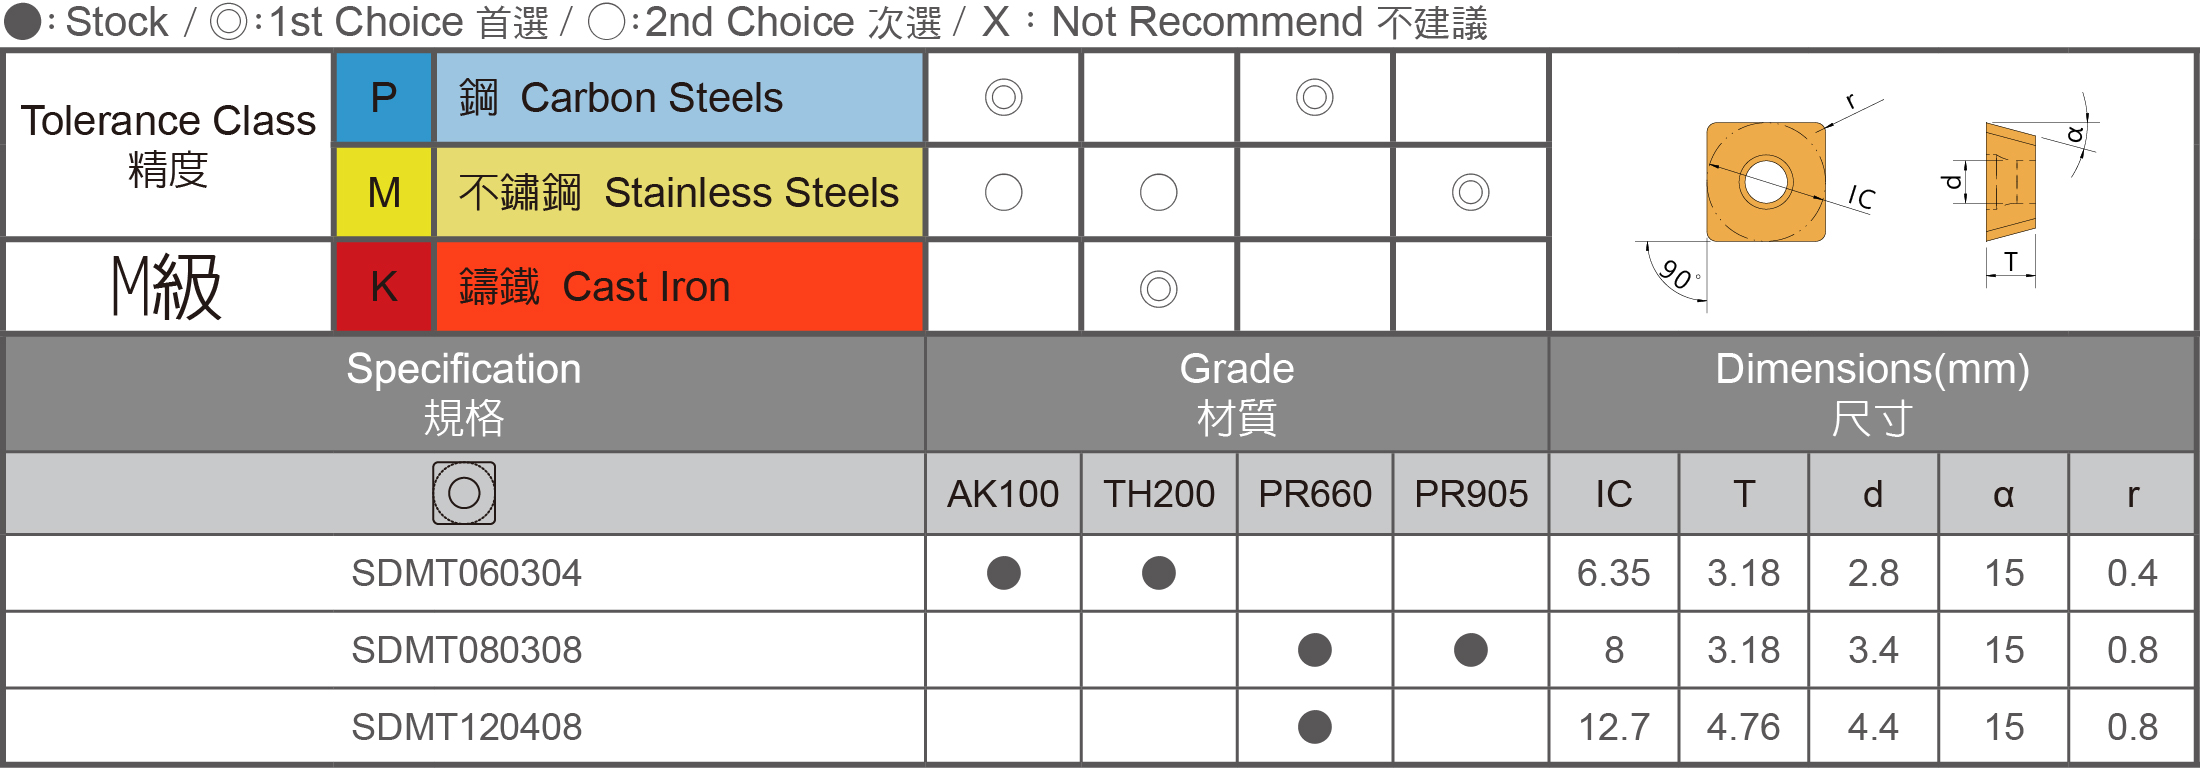Click the orange insert top-view diagram
Image resolution: width=2200 pixels, height=768 pixels.
[1766, 182]
